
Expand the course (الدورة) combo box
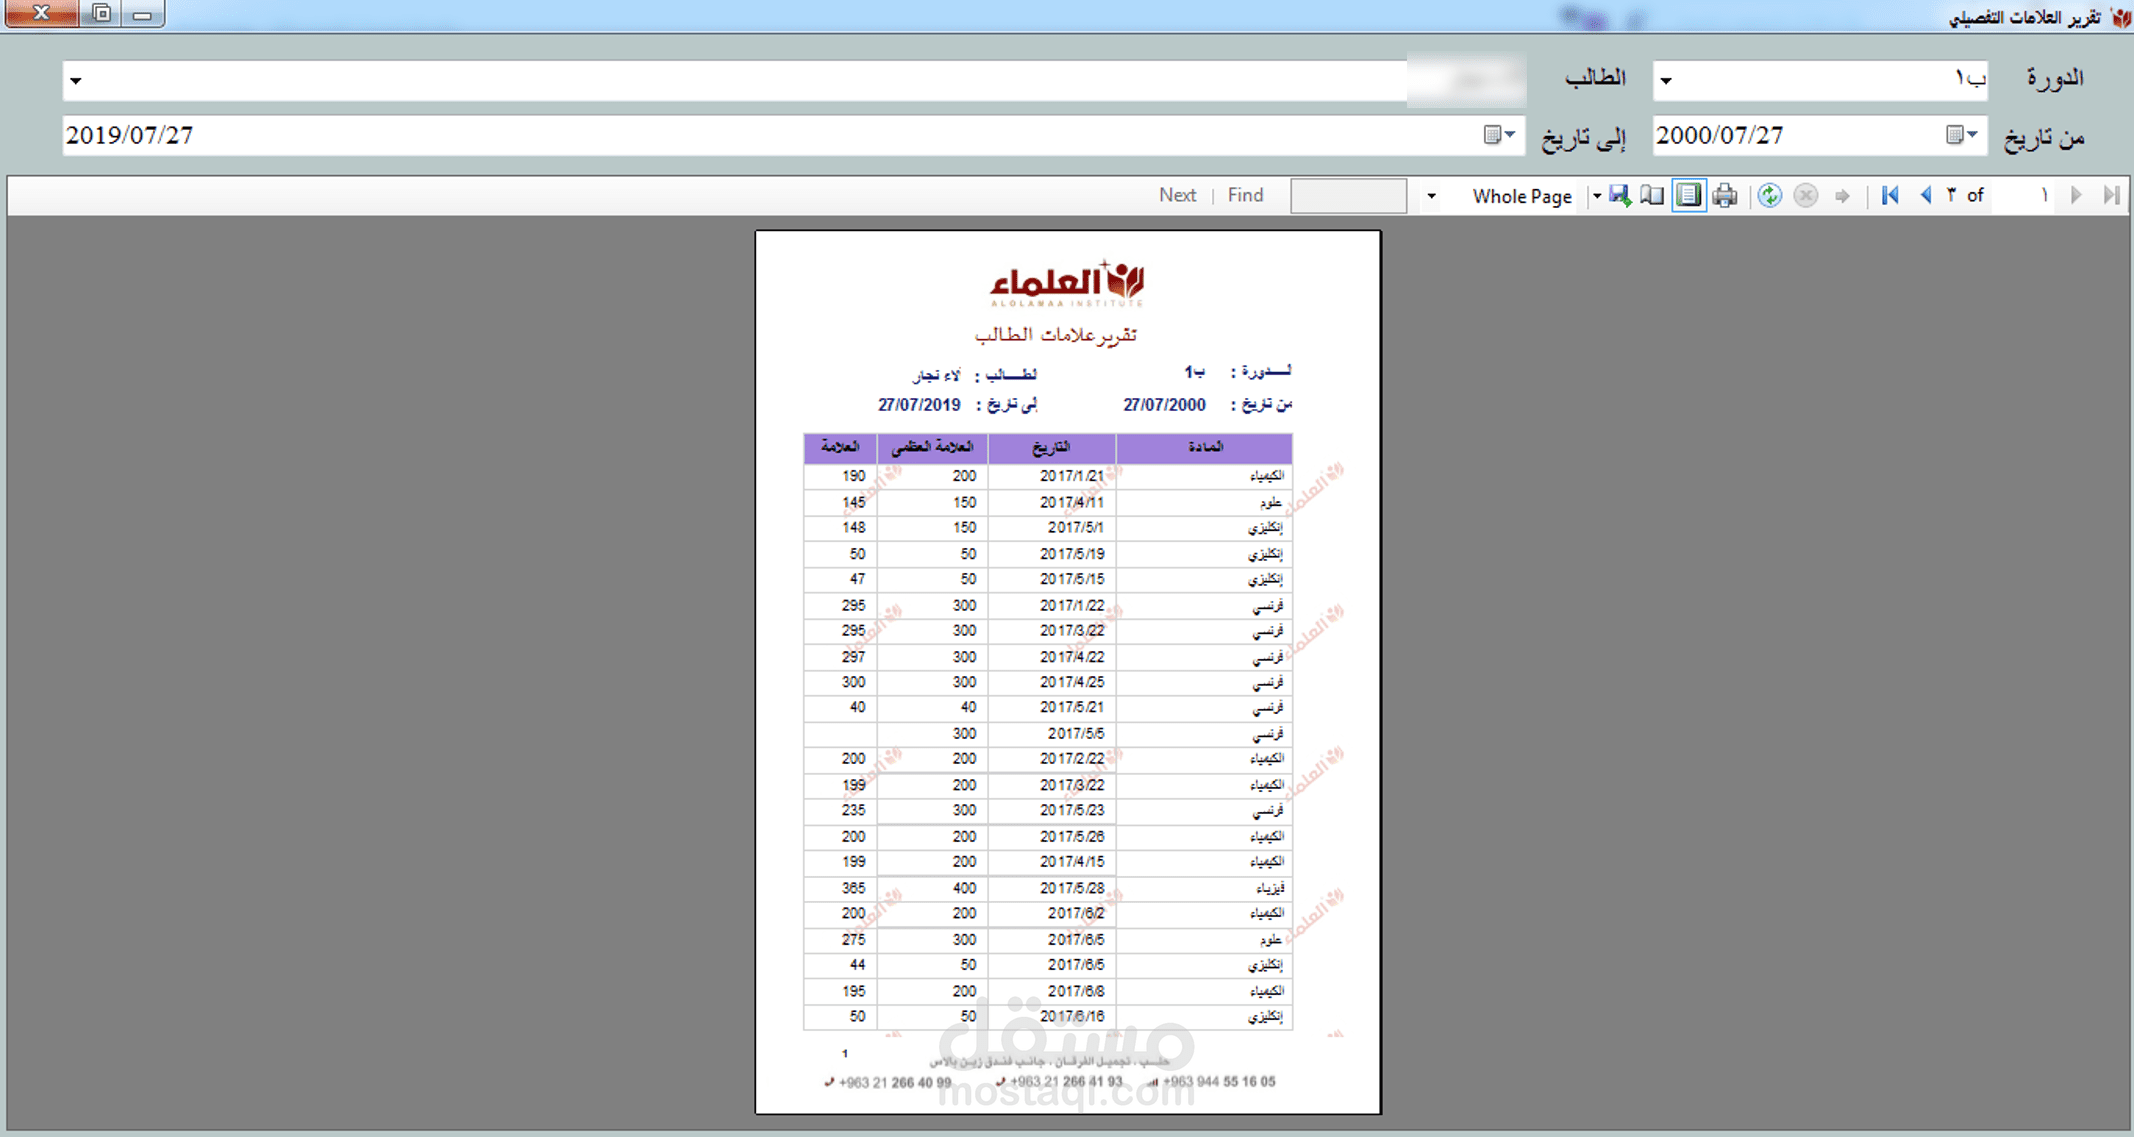click(x=1666, y=81)
